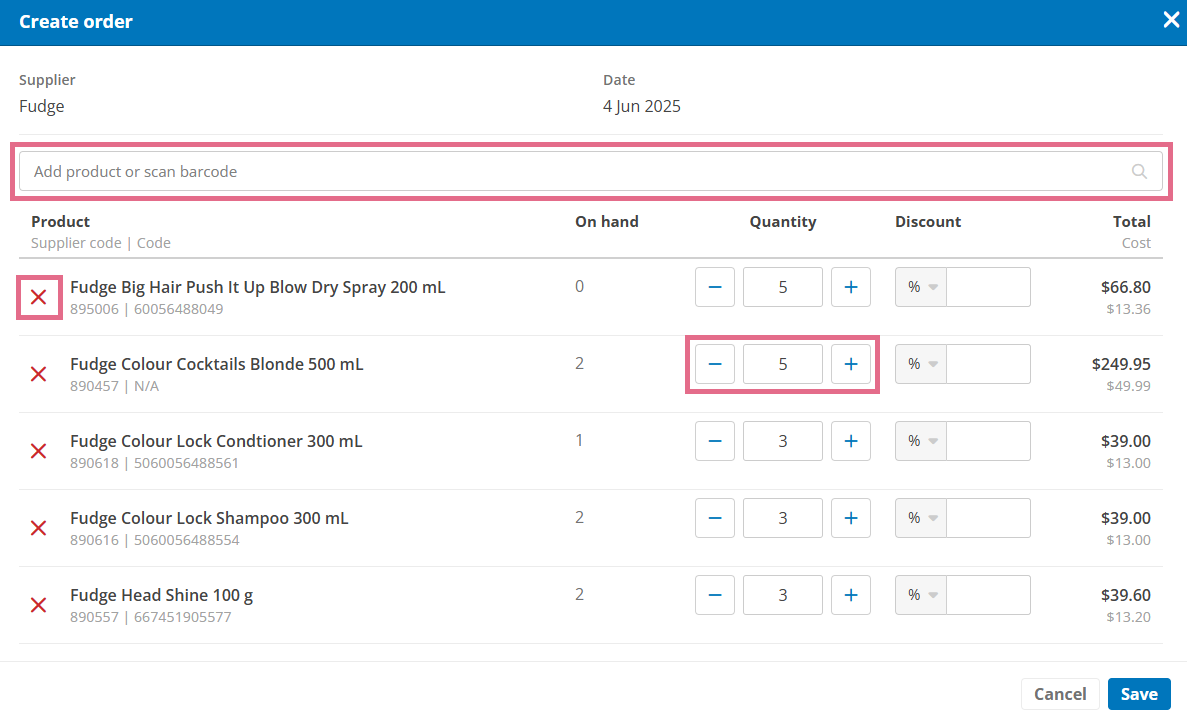Open discount type dropdown for Colour Lock Condtioner
The width and height of the screenshot is (1187, 721).
(x=921, y=441)
